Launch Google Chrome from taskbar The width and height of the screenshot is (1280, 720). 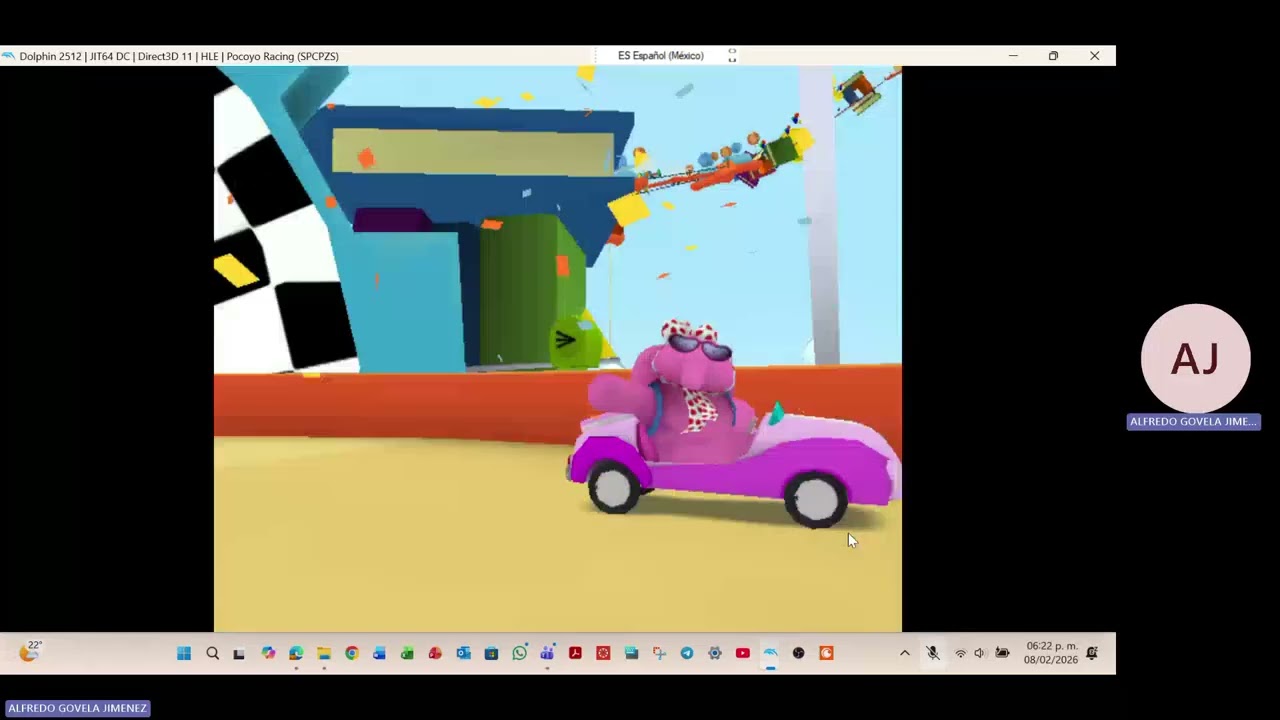pos(352,653)
